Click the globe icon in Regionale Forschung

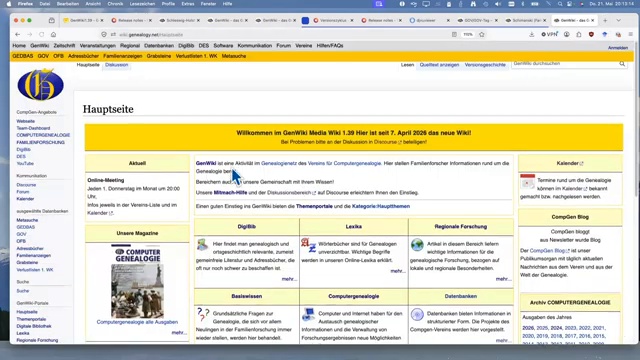tap(417, 245)
